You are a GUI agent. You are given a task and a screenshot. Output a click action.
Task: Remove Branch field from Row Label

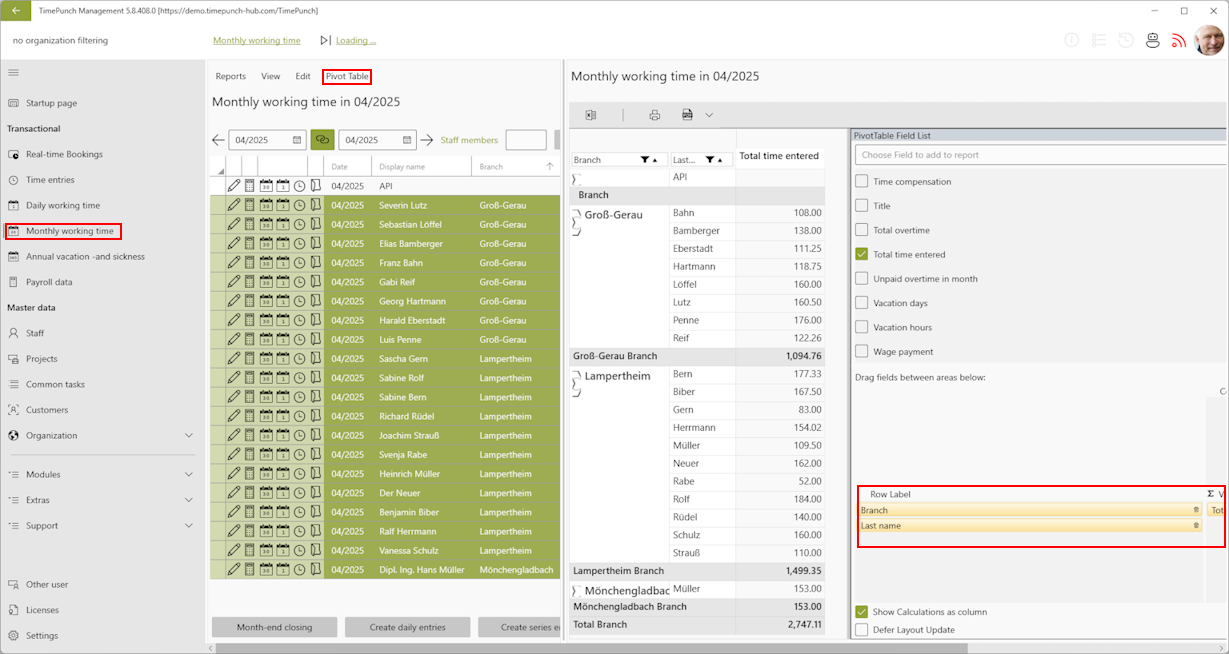(x=1196, y=510)
